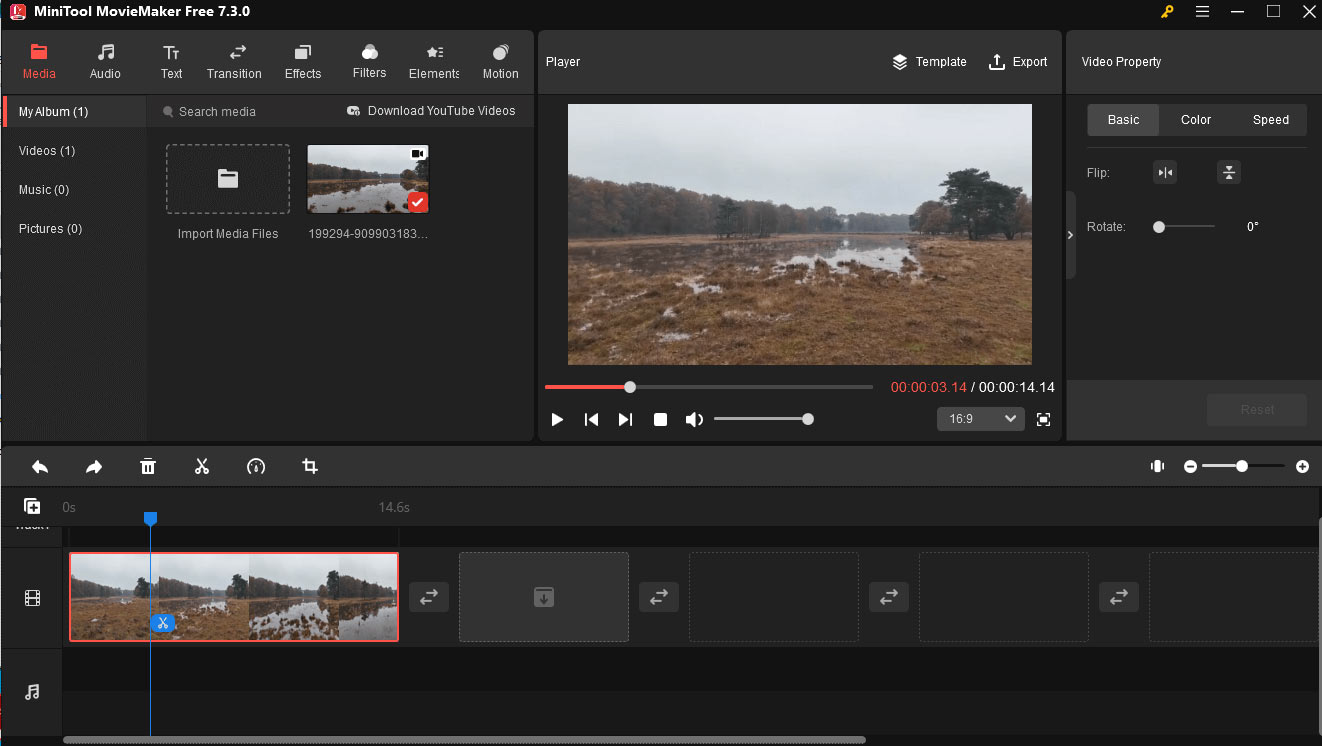This screenshot has width=1322, height=746.
Task: Open the Media tab
Action: (x=39, y=62)
